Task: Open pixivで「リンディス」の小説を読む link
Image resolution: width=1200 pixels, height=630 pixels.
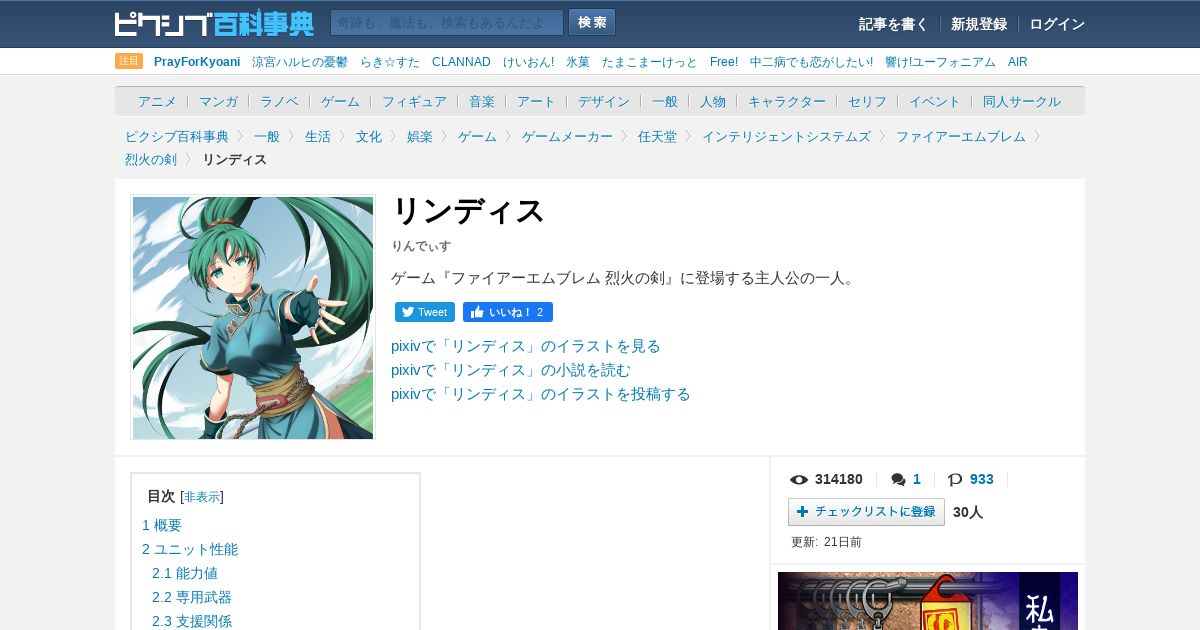Action: (x=511, y=370)
